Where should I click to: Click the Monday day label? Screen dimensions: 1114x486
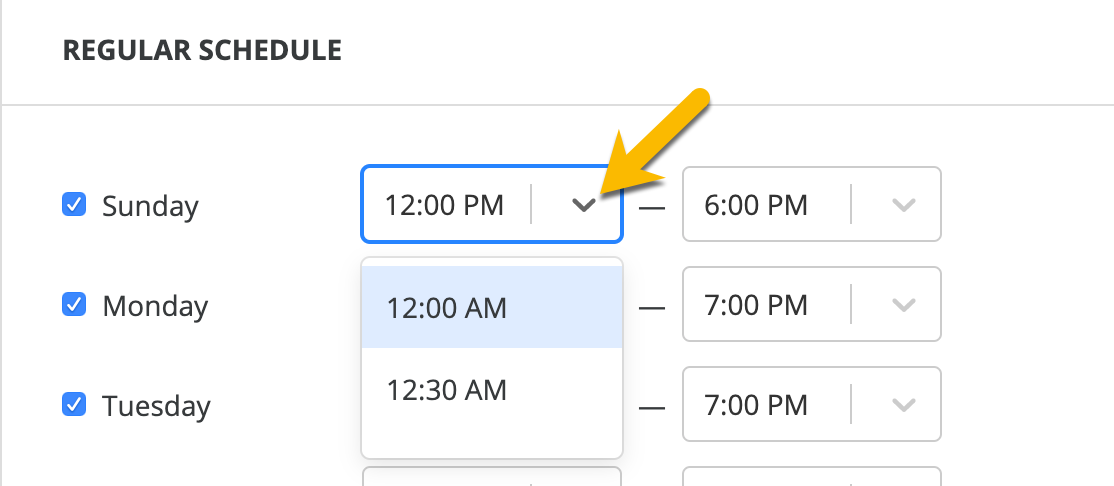tap(155, 306)
